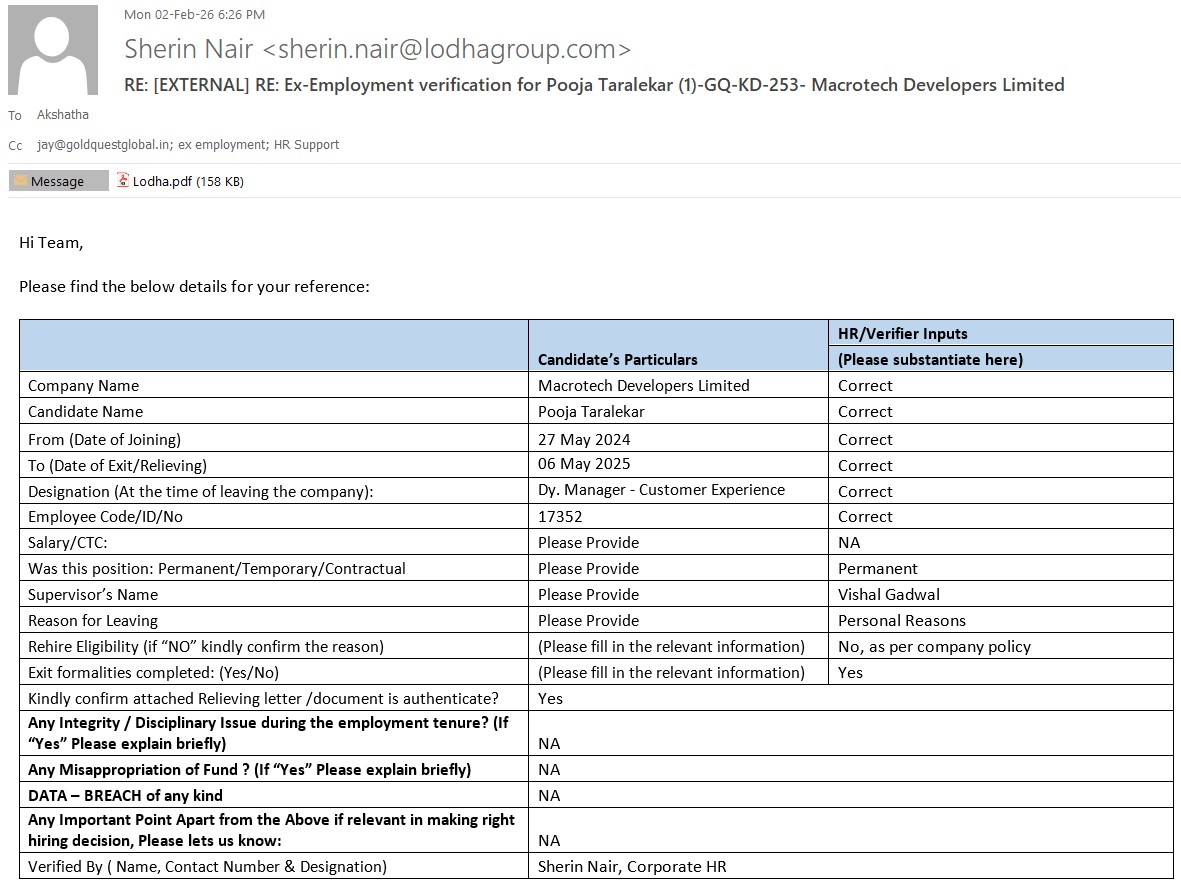Select the 'ex employment' Cc recipient
Viewport: 1181px width, 893px height.
[220, 145]
